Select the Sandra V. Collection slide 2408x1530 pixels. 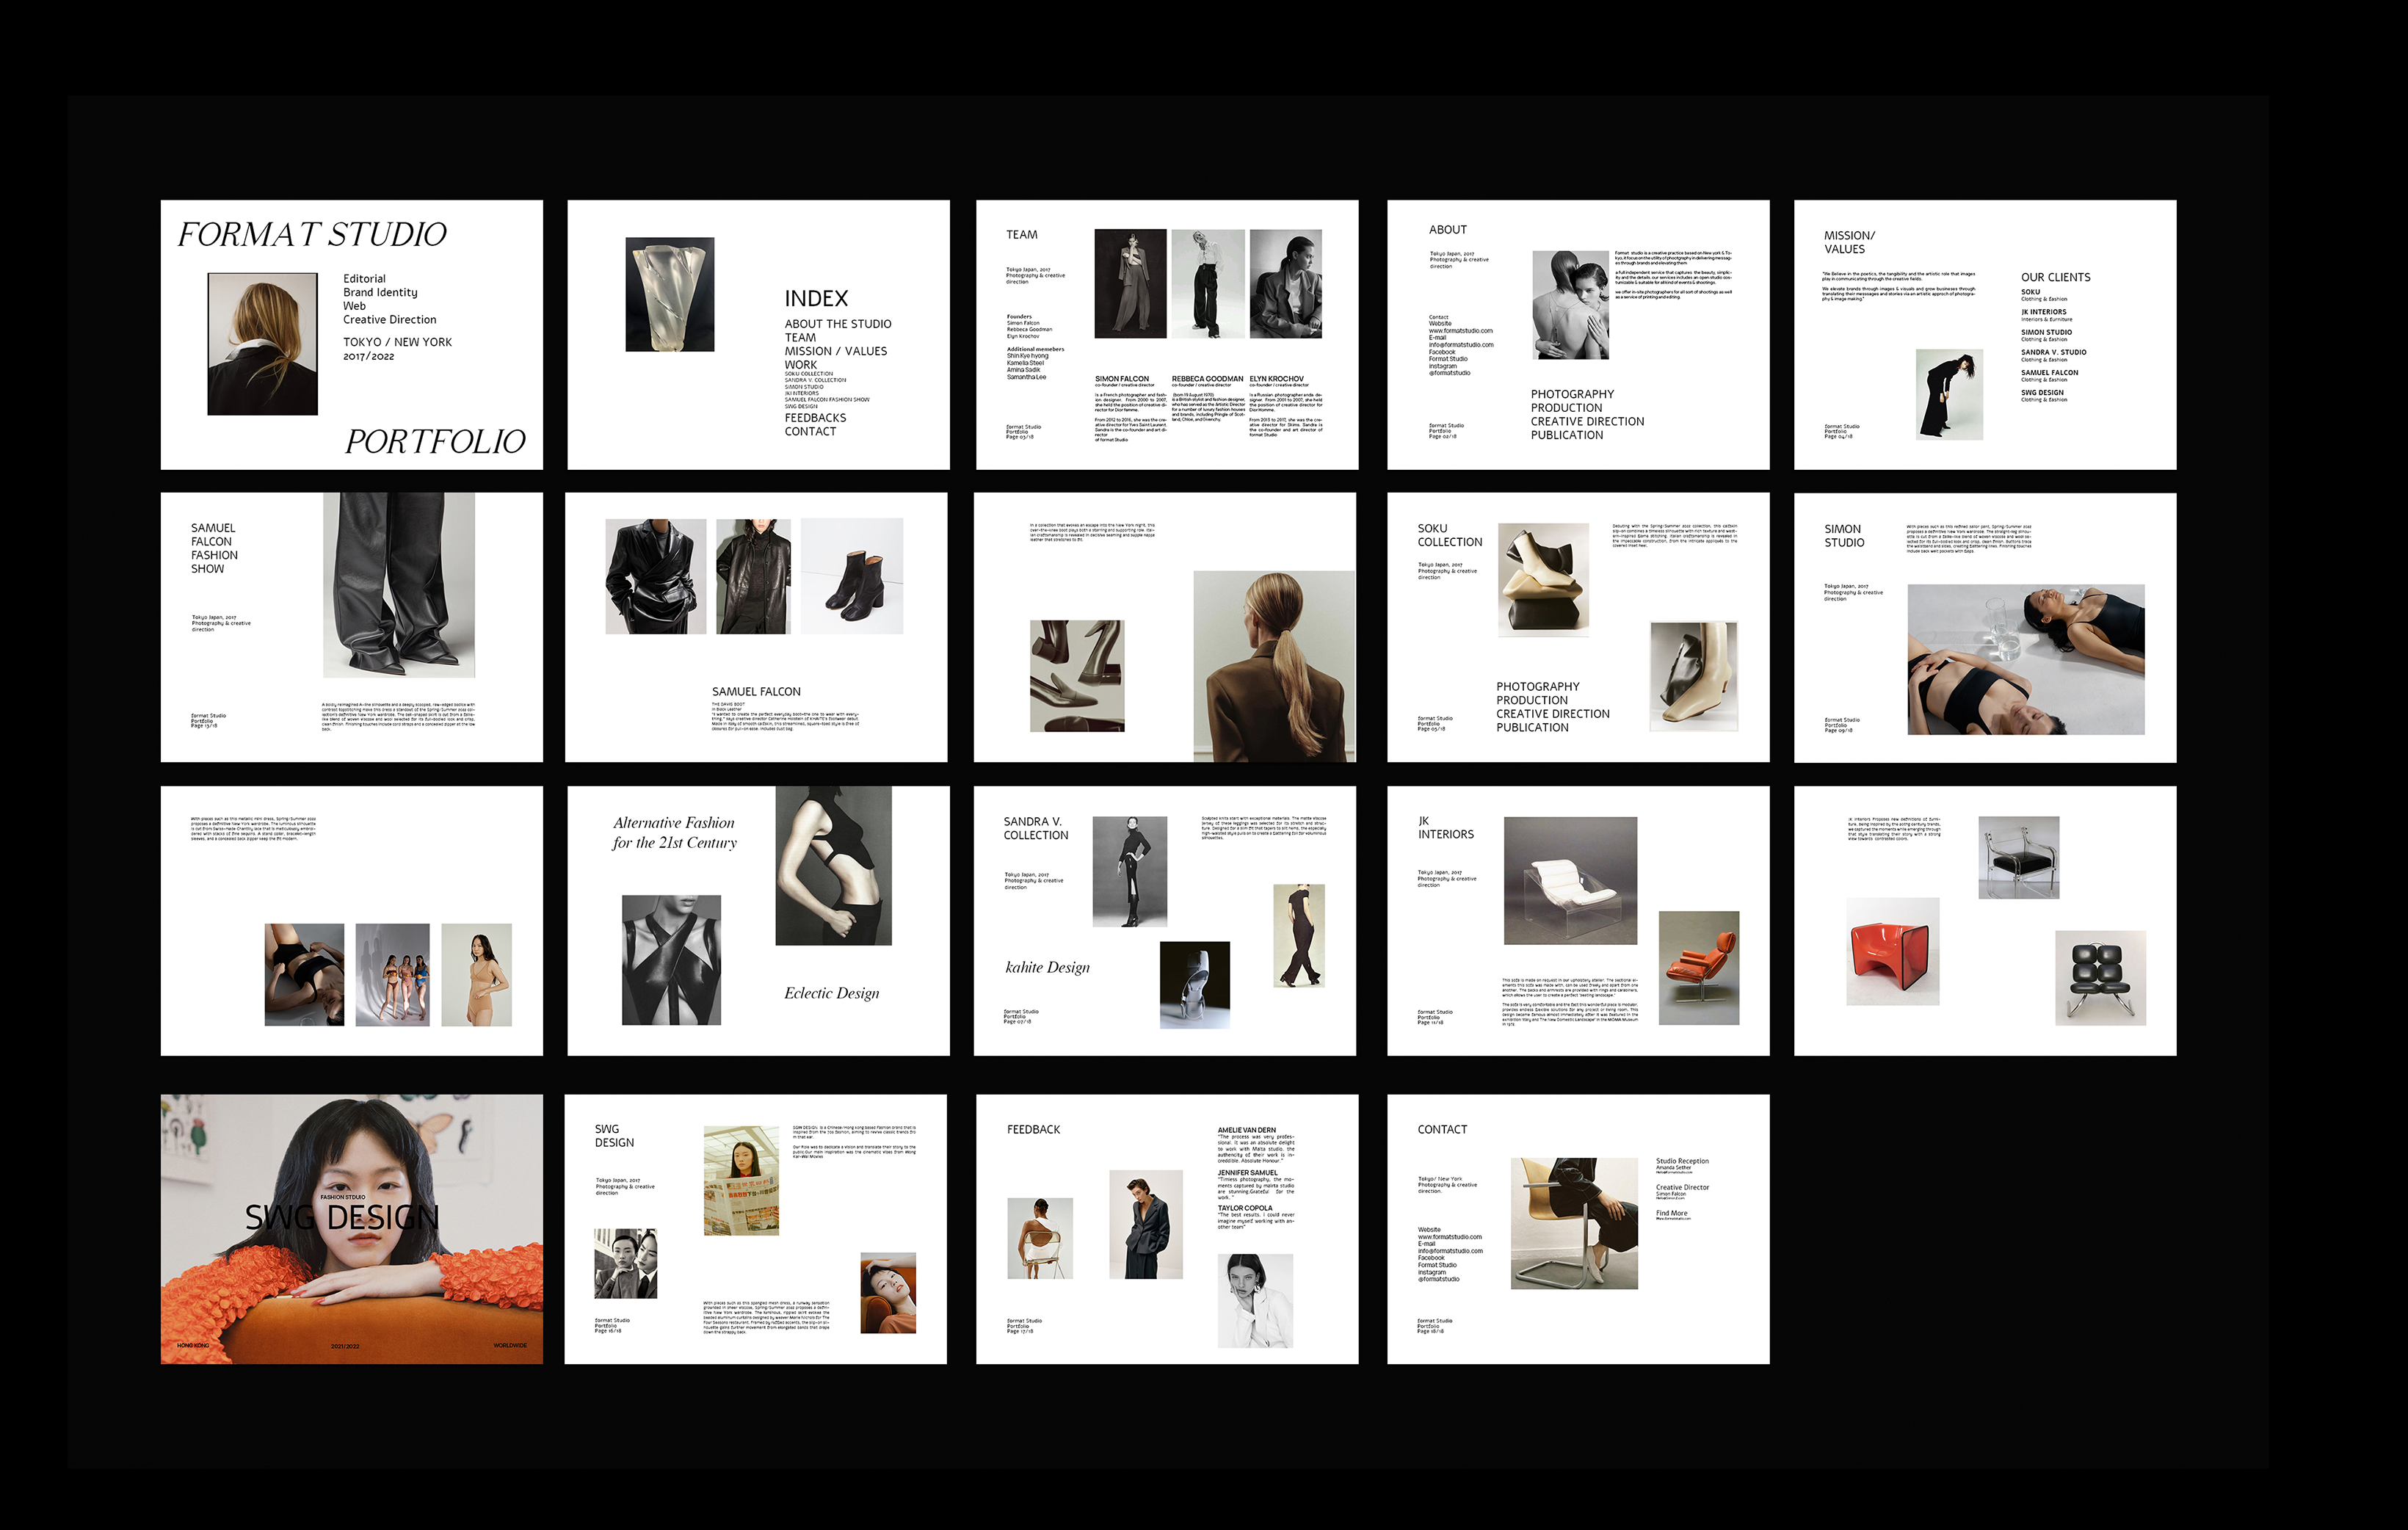[1164, 920]
